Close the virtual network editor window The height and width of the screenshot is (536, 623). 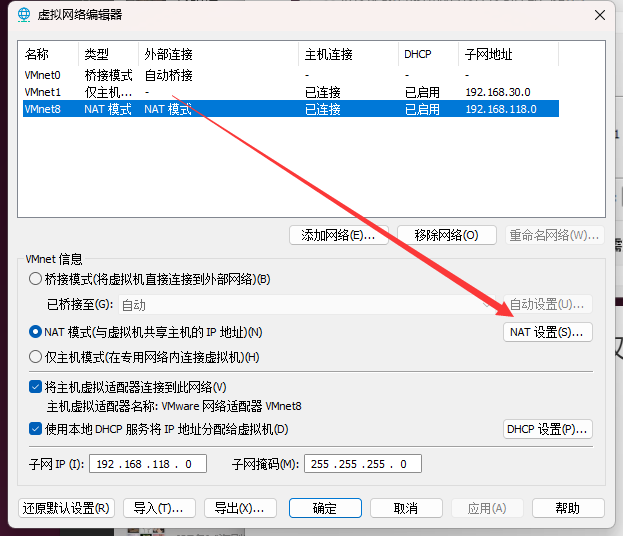599,15
